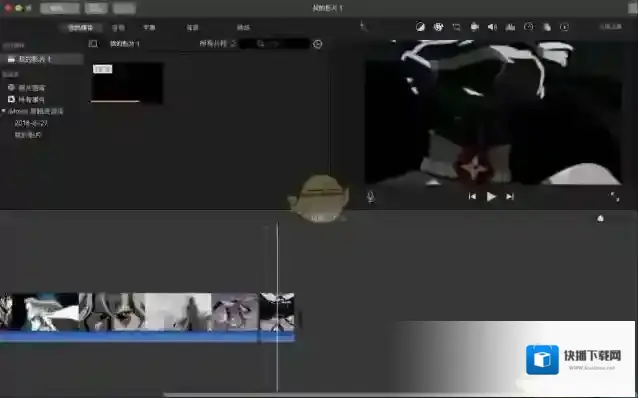Open the color balance tool
The width and height of the screenshot is (638, 398).
pos(420,27)
